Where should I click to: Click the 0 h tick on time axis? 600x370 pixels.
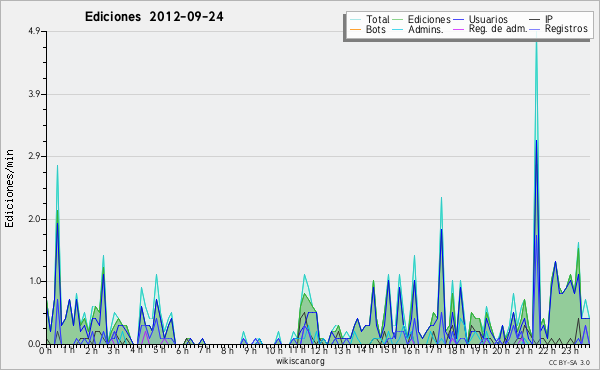point(45,350)
